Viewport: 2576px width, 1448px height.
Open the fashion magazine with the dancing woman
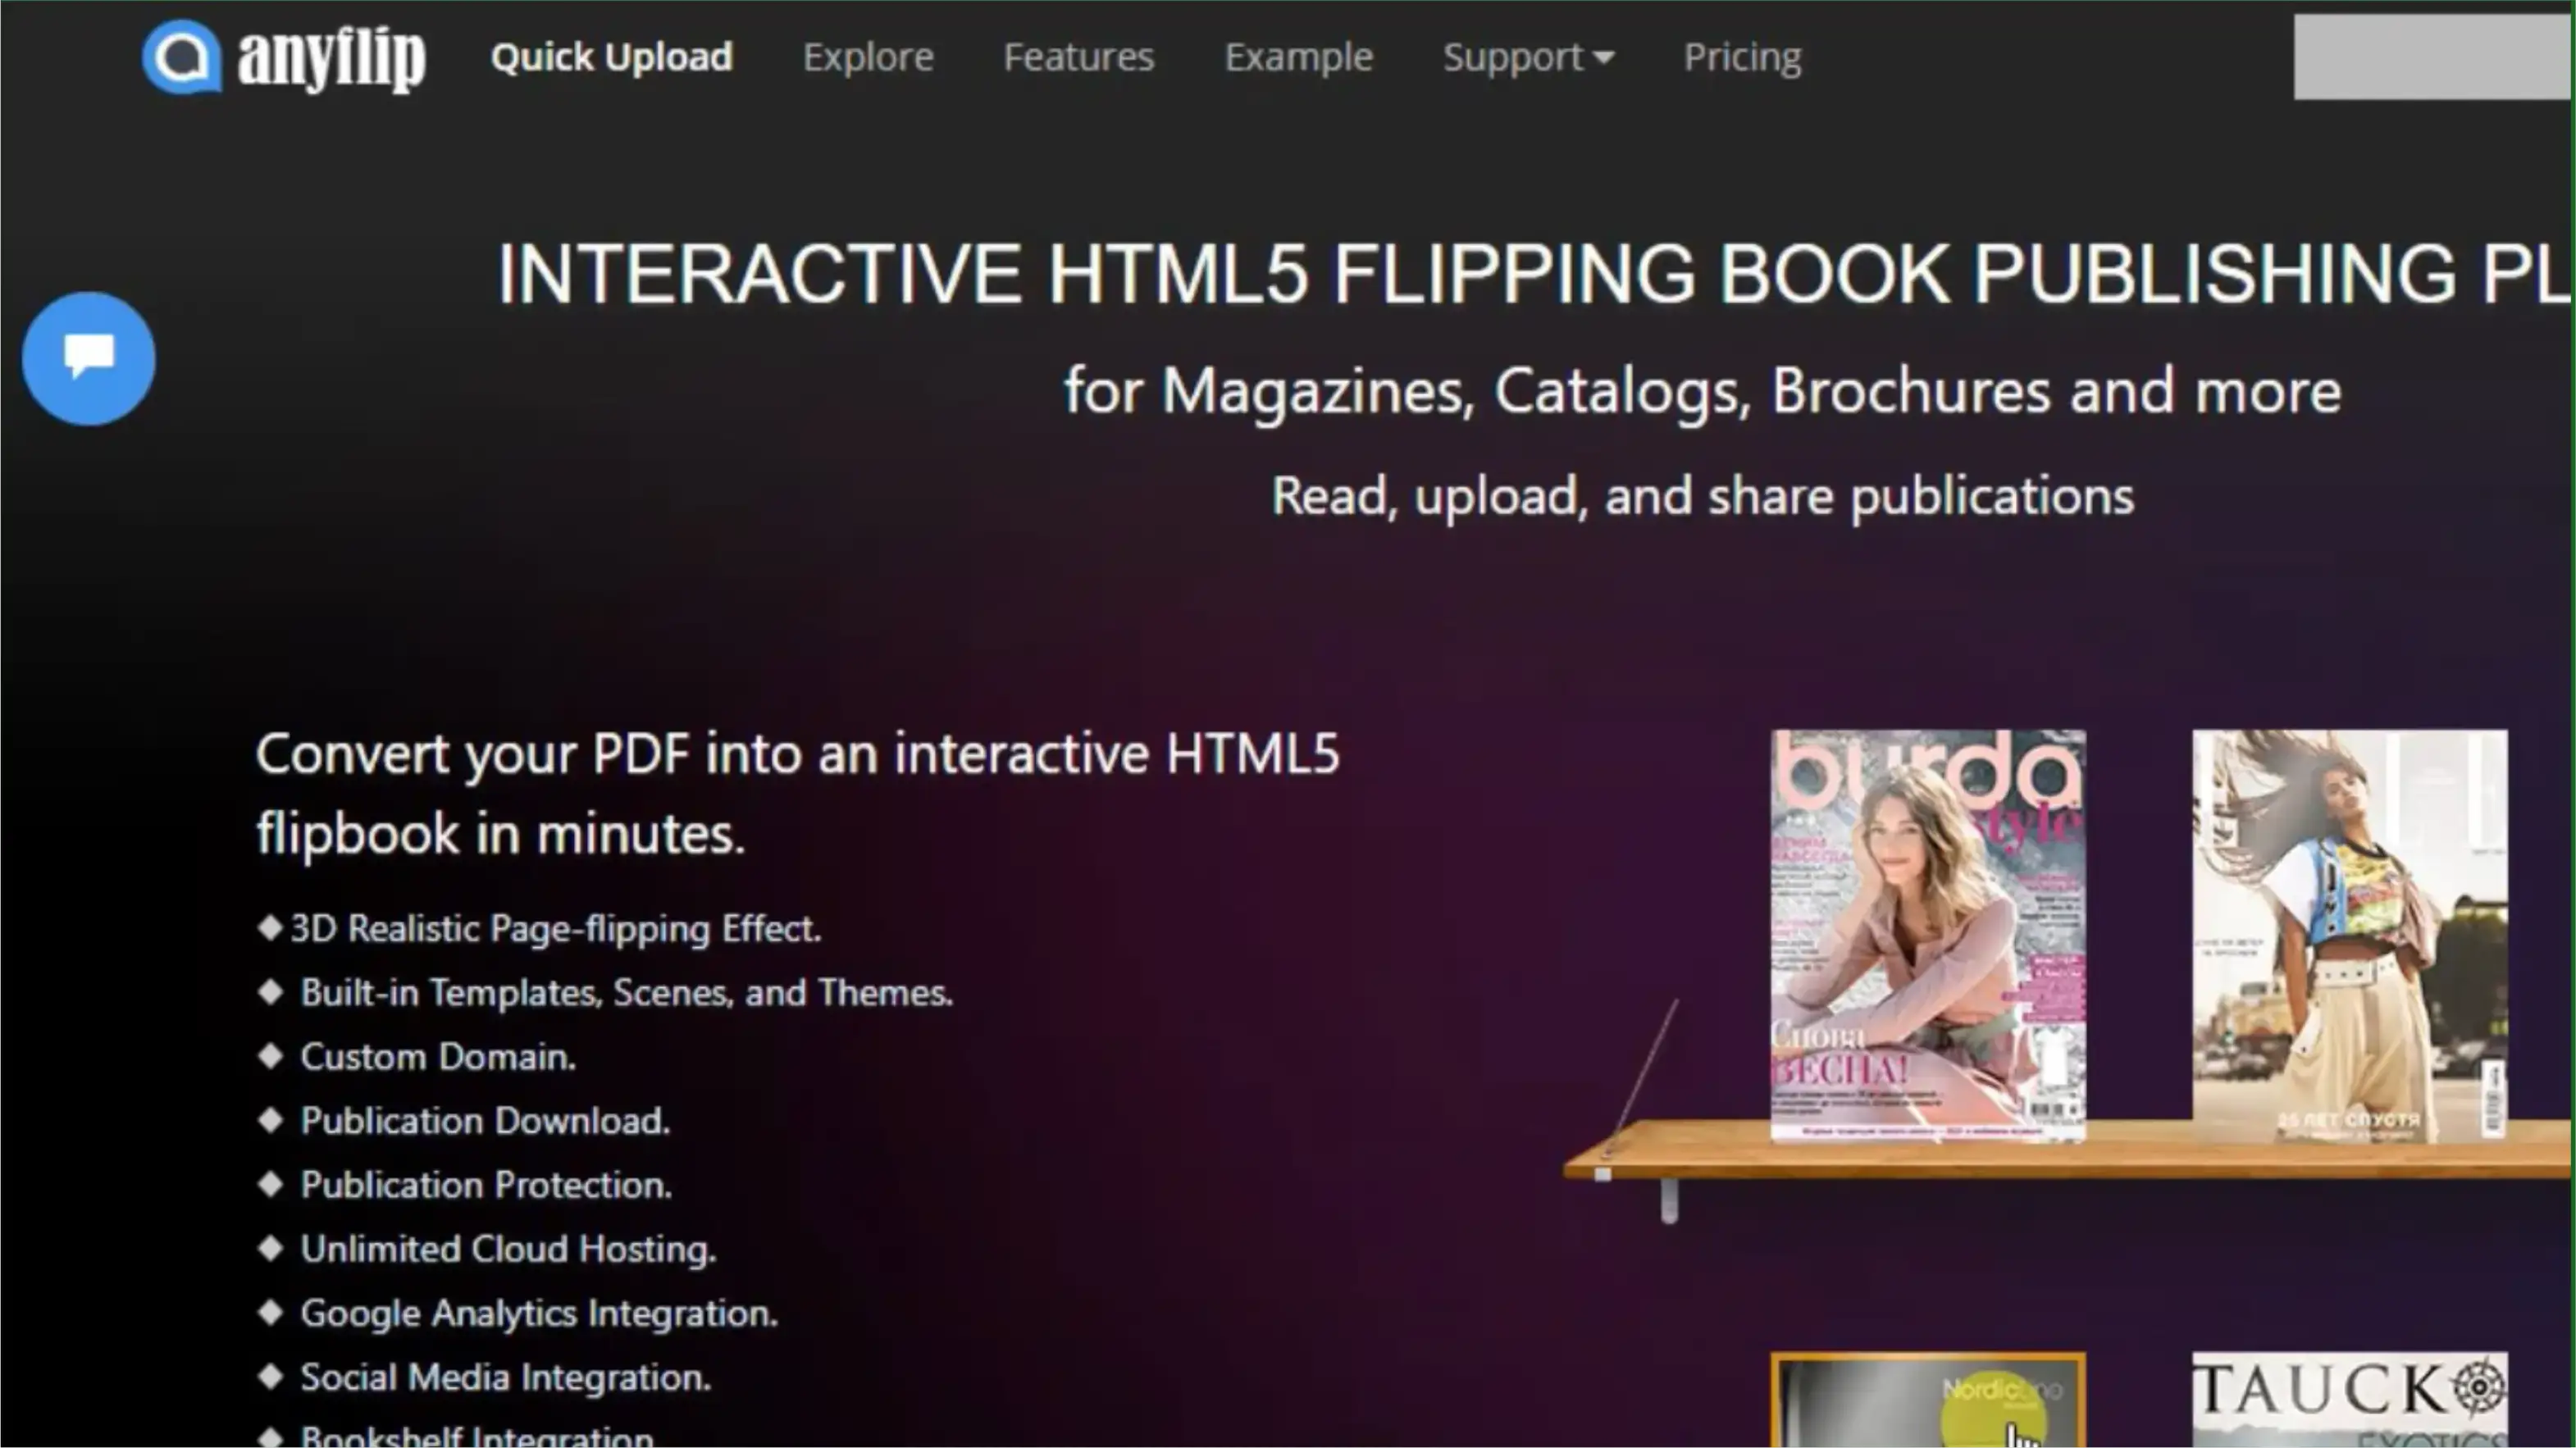[2350, 935]
